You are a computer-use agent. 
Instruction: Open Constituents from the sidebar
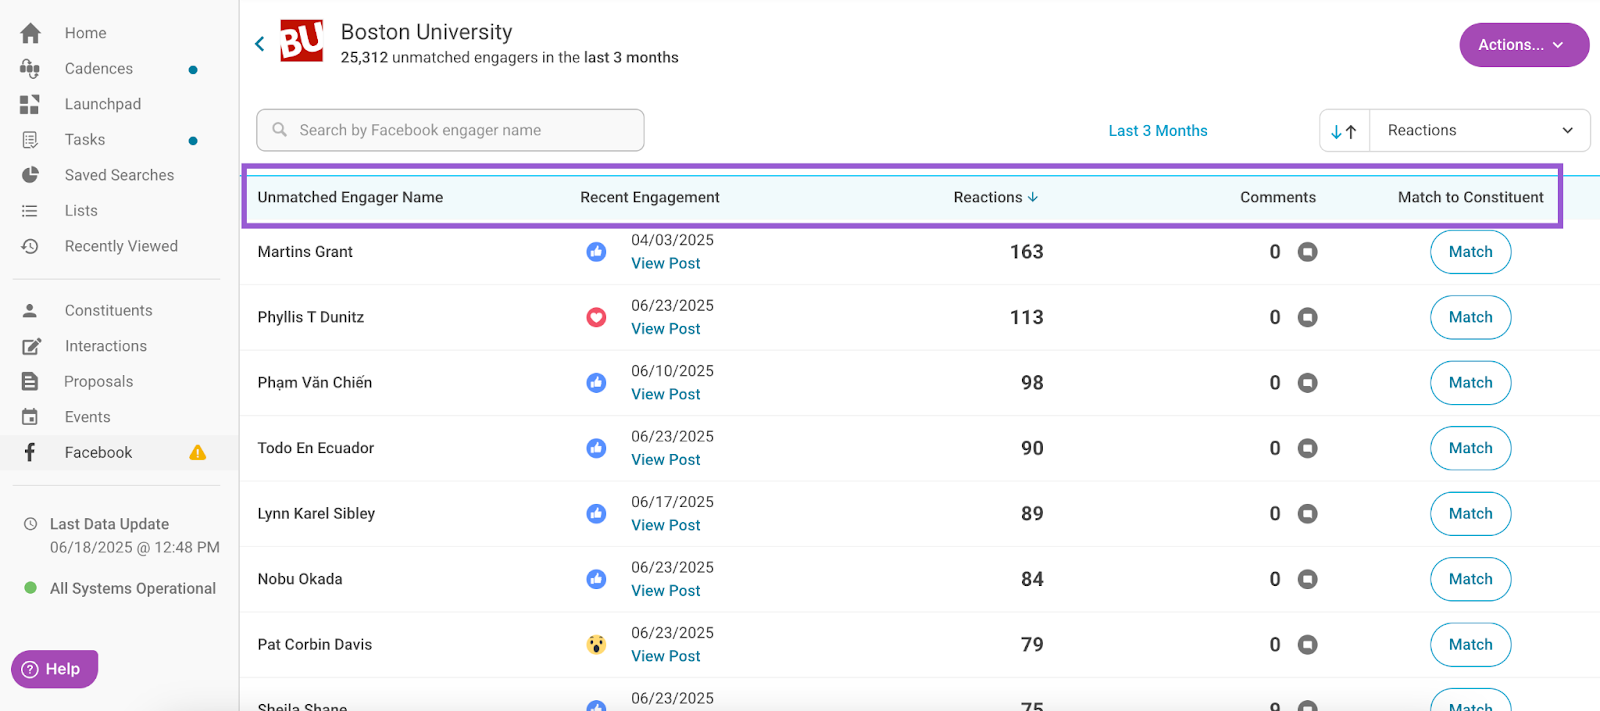click(109, 311)
